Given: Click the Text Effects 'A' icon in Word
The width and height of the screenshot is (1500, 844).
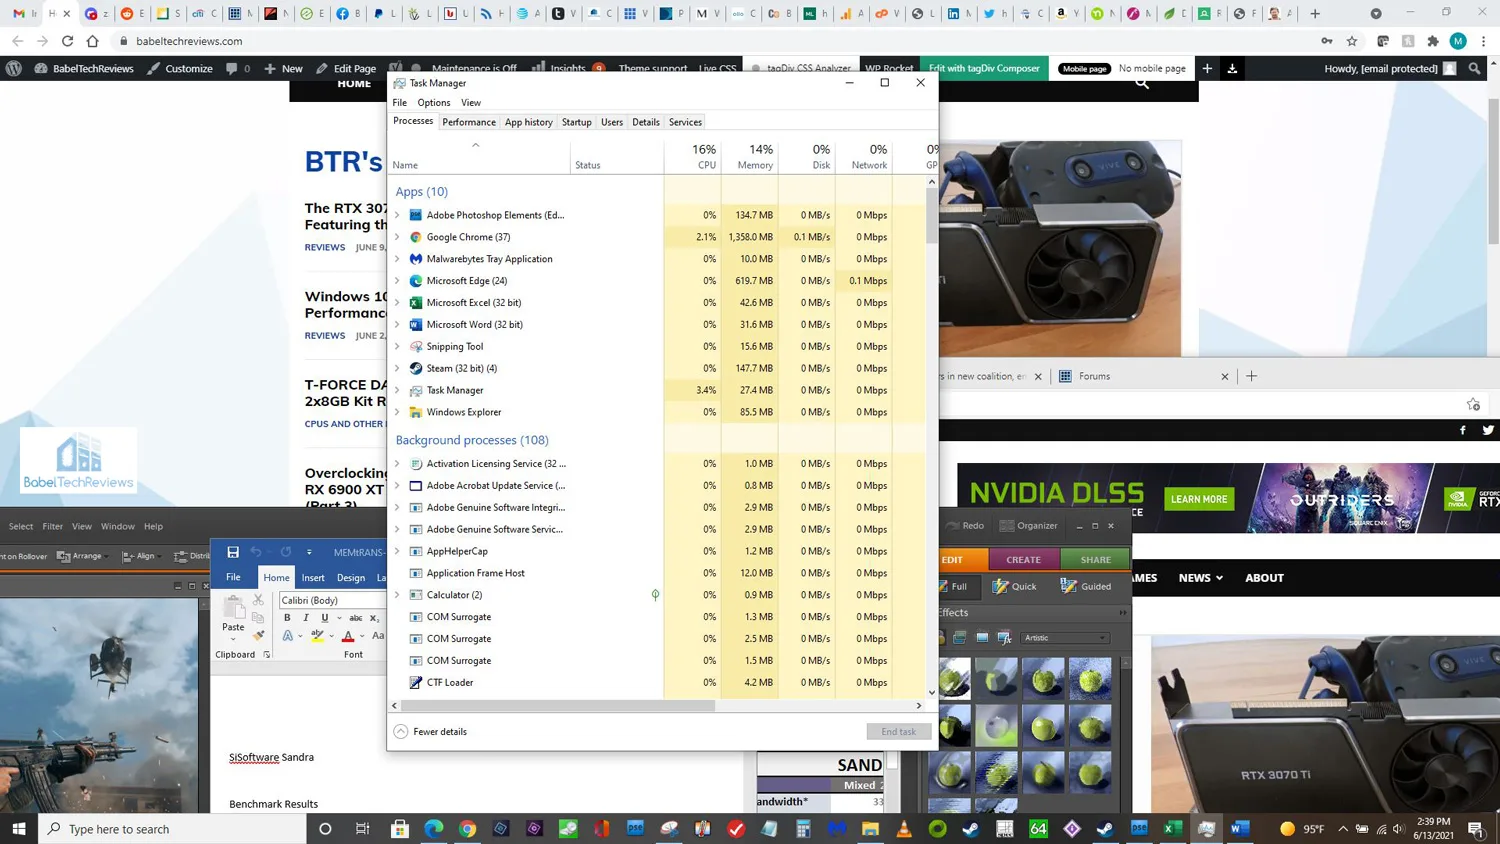Looking at the screenshot, I should [288, 636].
